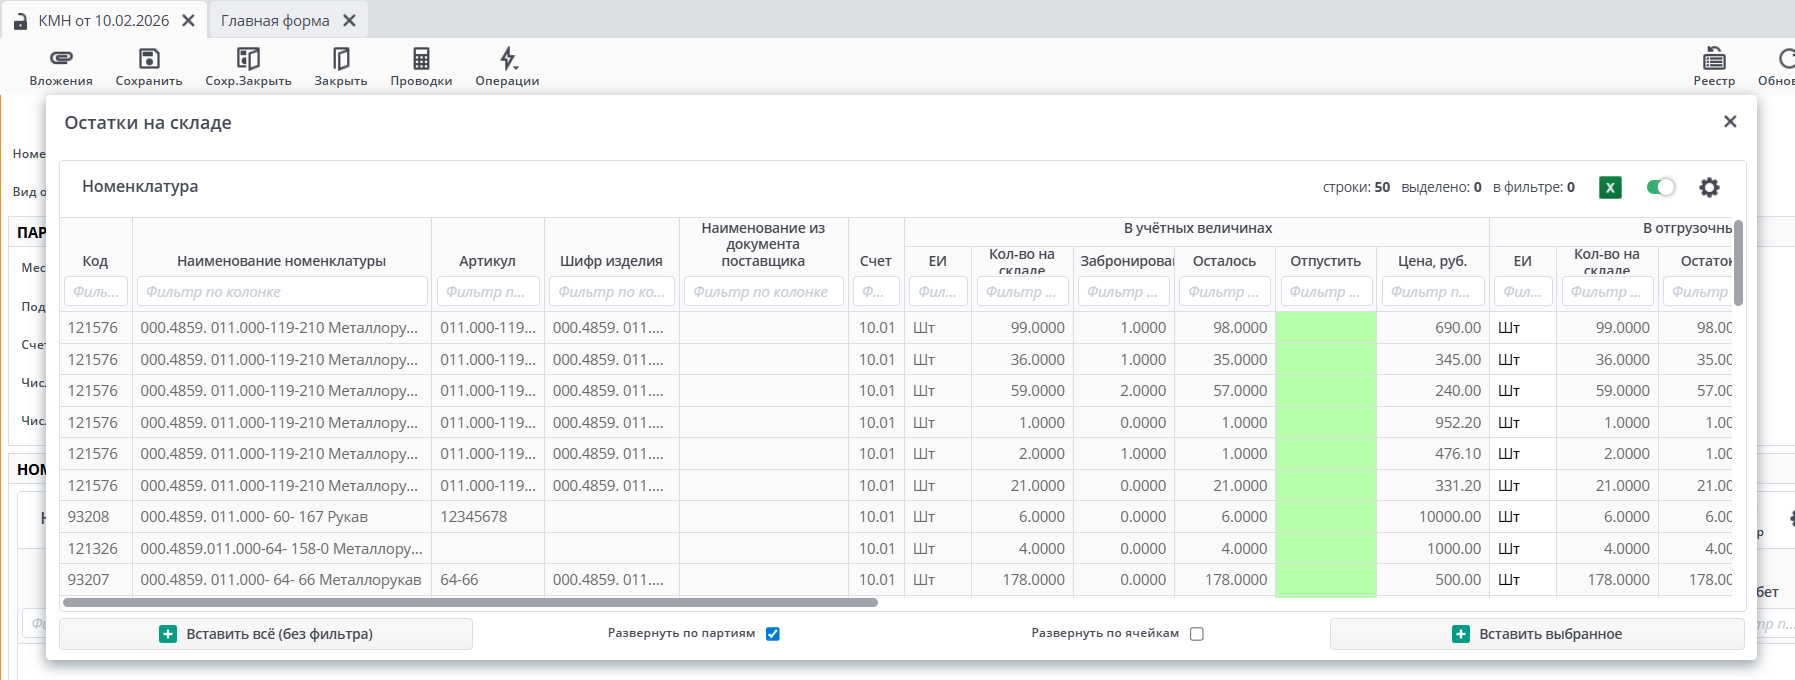The width and height of the screenshot is (1795, 680).
Task: Open the Реестр registry icon
Action: coord(1714,59)
